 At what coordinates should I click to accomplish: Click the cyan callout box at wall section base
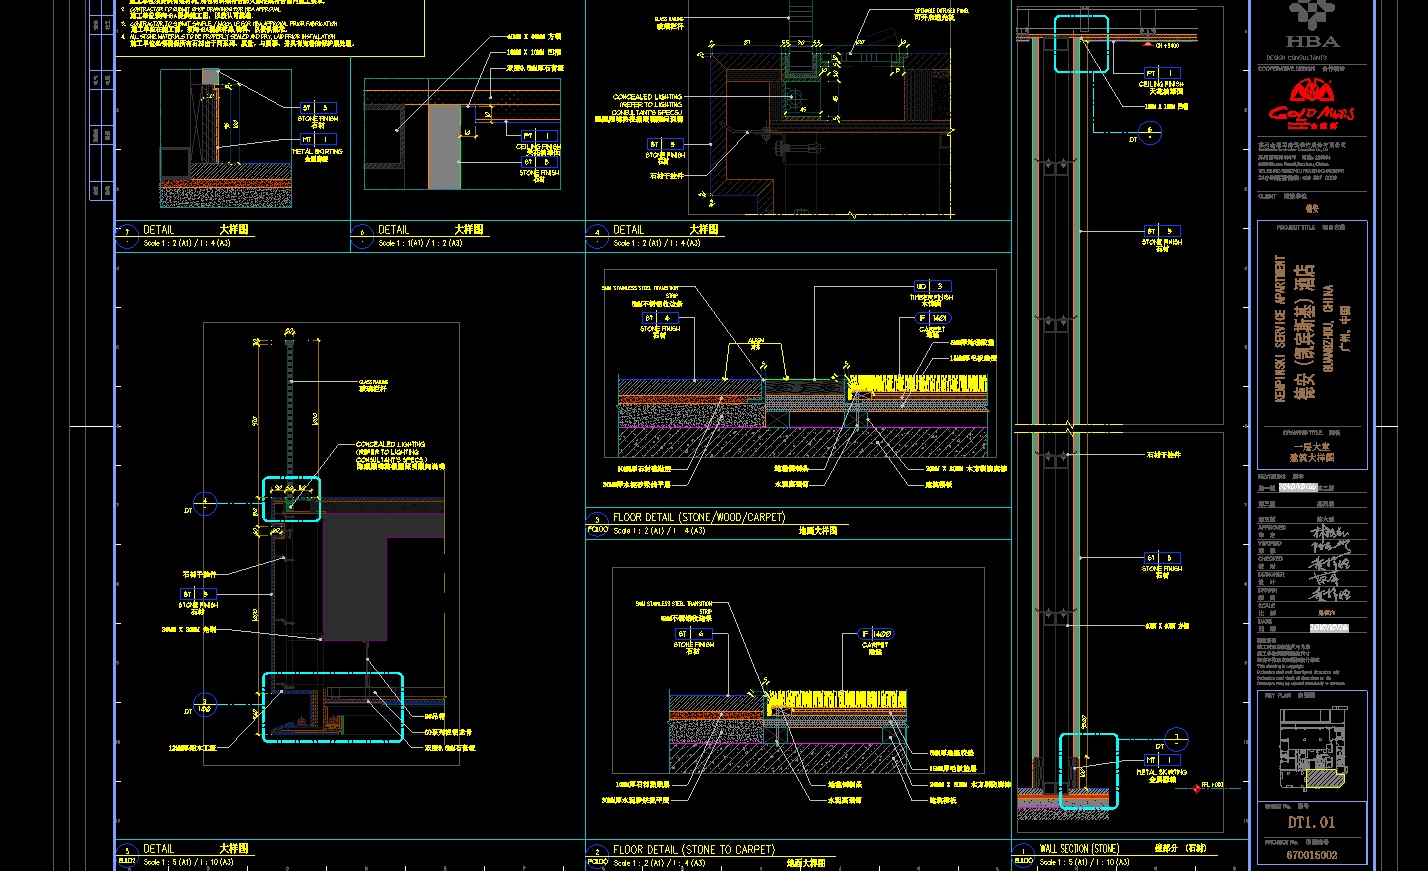1088,771
